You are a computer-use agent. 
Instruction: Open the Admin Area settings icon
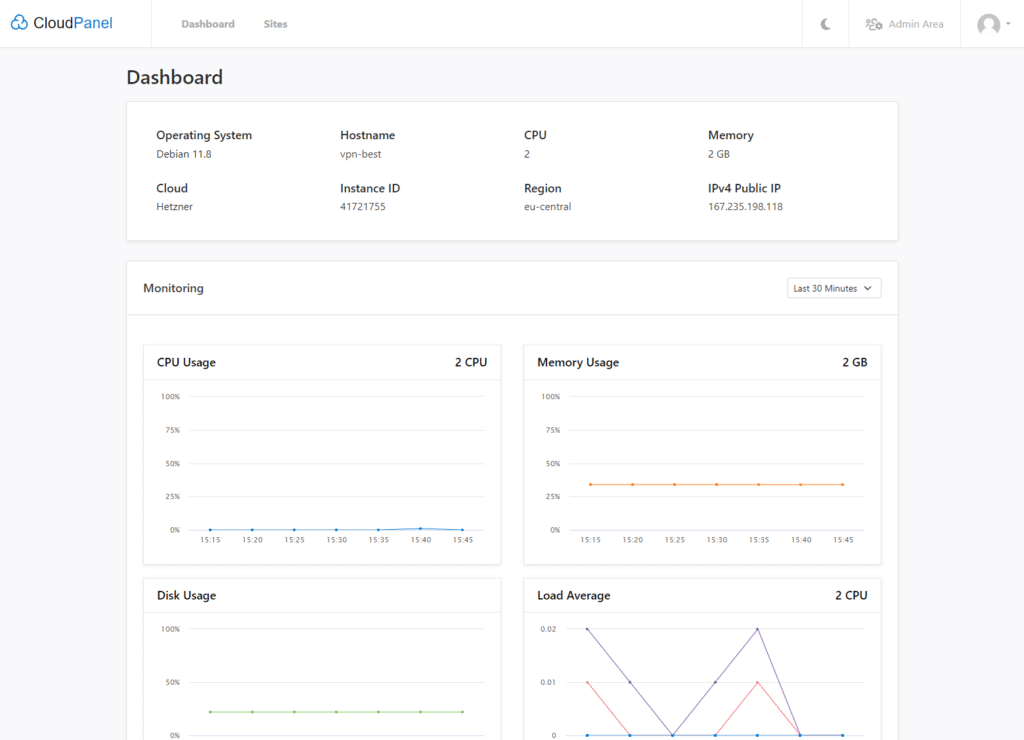point(874,23)
